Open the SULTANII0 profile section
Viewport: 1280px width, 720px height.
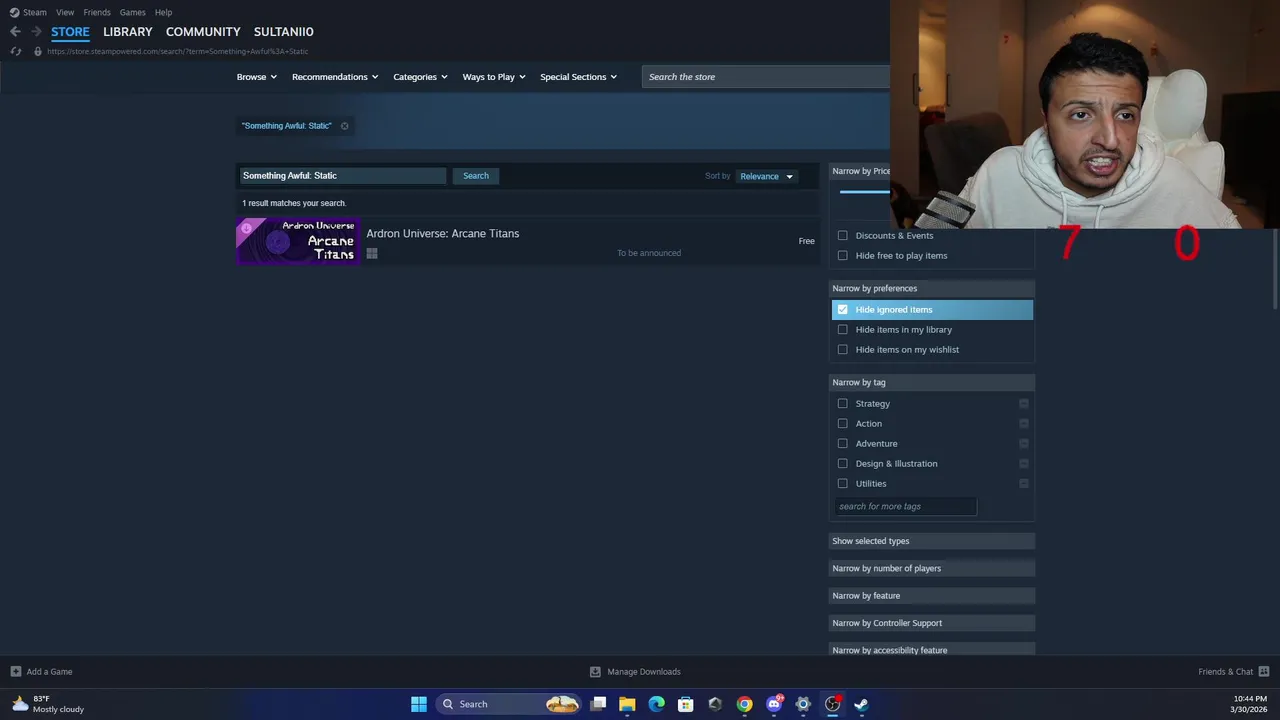pyautogui.click(x=284, y=32)
